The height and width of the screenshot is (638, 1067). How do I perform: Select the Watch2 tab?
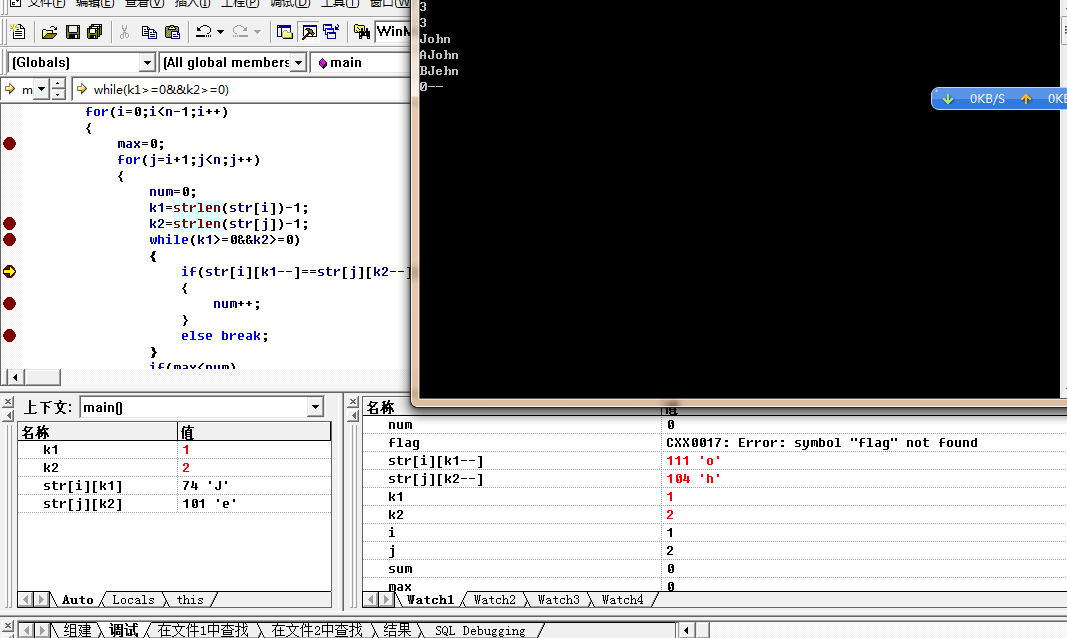click(x=495, y=600)
